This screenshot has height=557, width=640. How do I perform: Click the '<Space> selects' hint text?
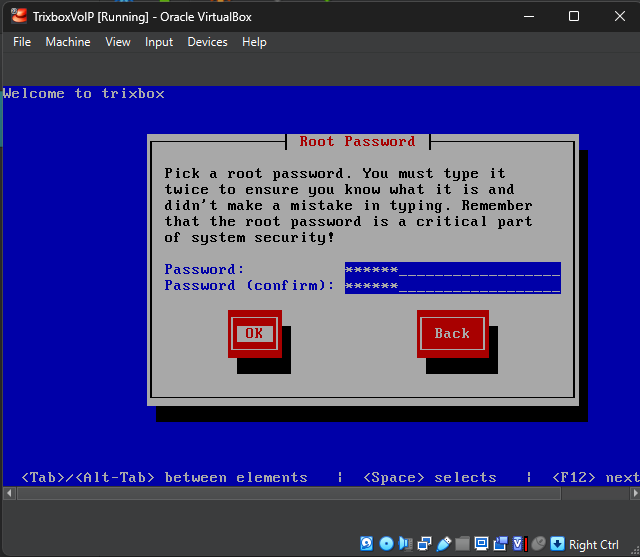coord(430,477)
